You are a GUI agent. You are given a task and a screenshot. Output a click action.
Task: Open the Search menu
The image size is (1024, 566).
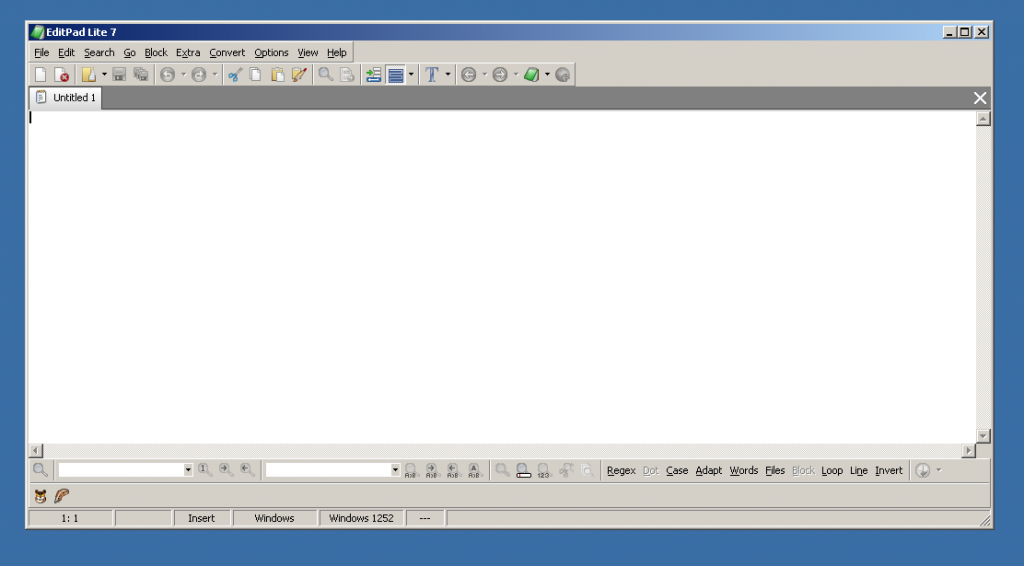(99, 53)
